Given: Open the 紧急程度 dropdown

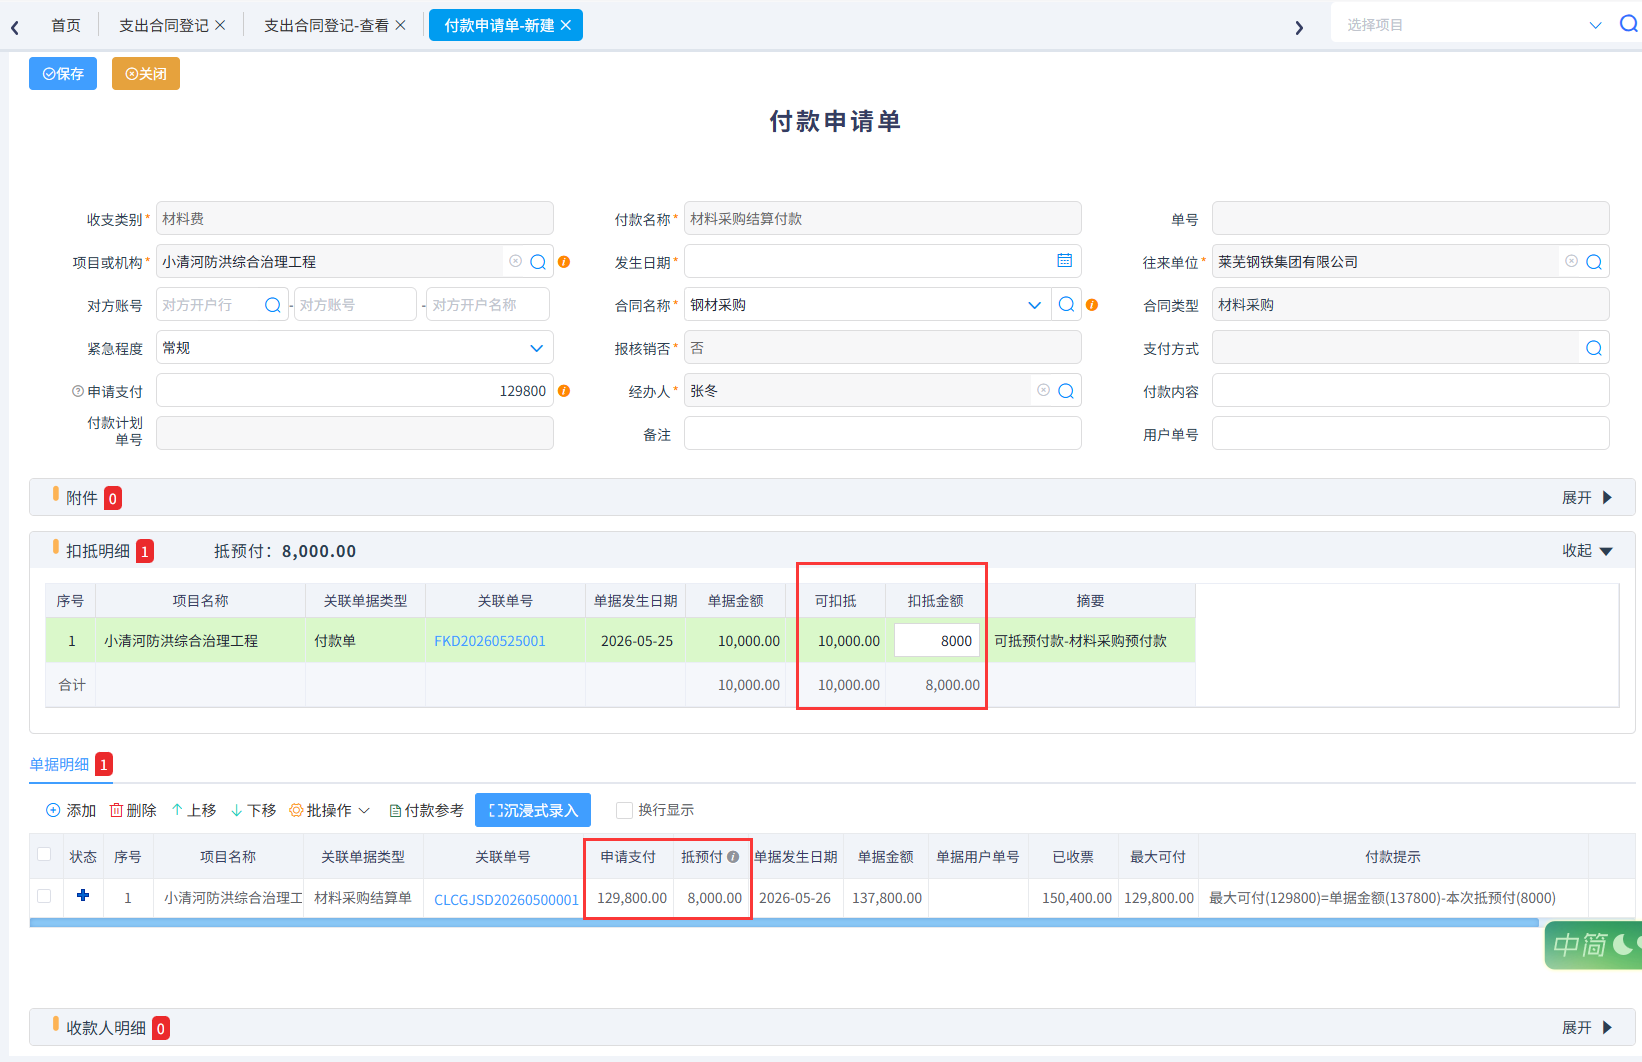Looking at the screenshot, I should point(536,348).
